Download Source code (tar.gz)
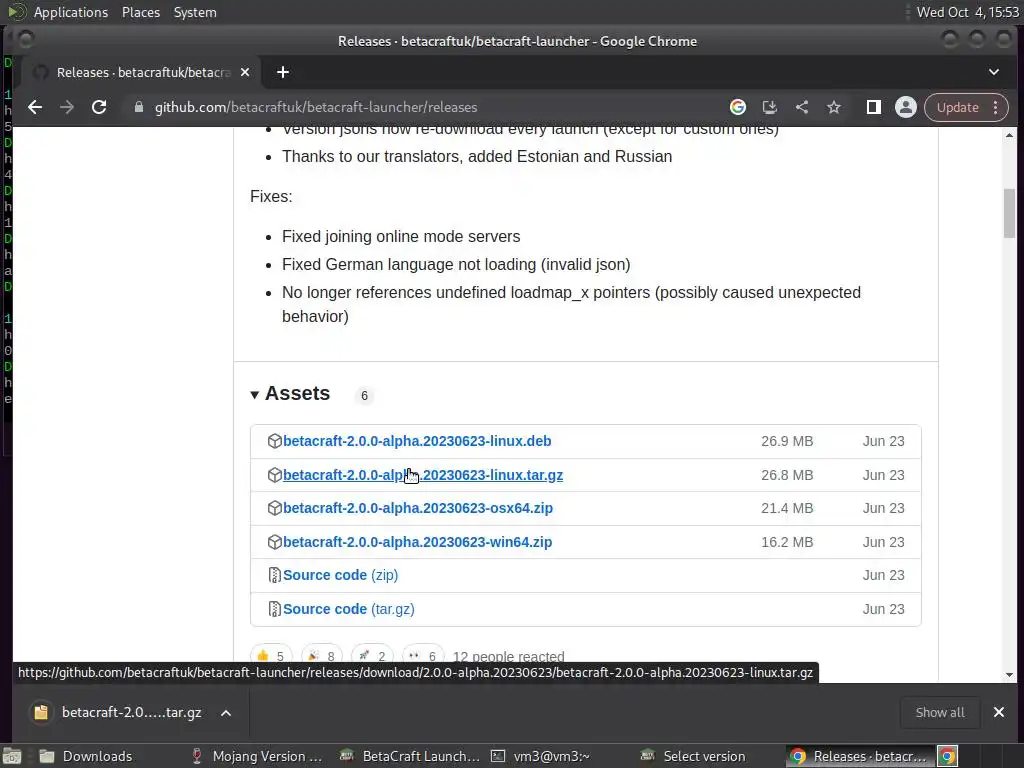The height and width of the screenshot is (768, 1024). pos(349,609)
